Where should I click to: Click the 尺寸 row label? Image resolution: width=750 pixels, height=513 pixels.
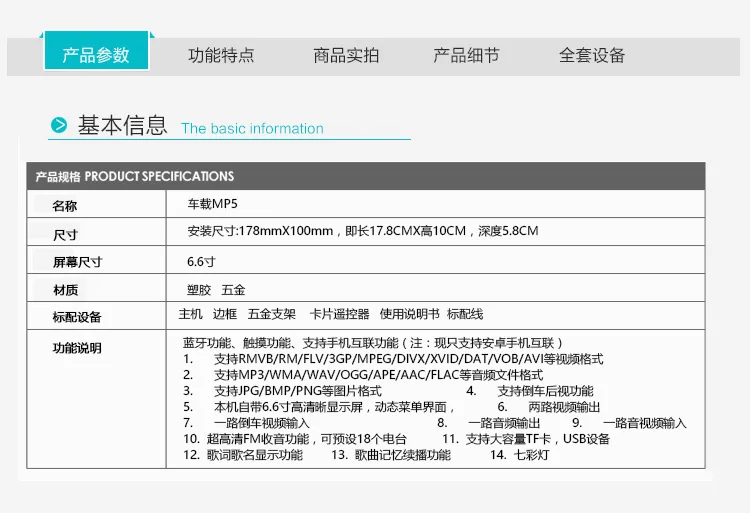(x=65, y=235)
